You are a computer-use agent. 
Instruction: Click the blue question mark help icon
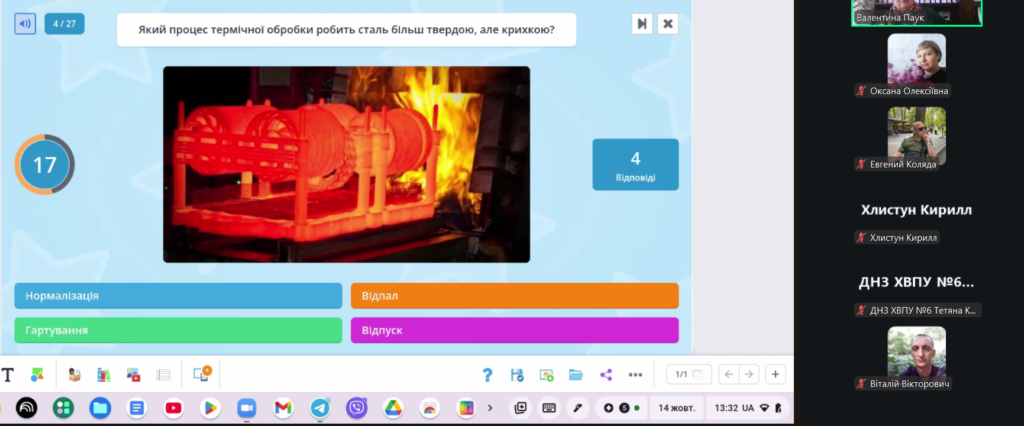pyautogui.click(x=487, y=375)
